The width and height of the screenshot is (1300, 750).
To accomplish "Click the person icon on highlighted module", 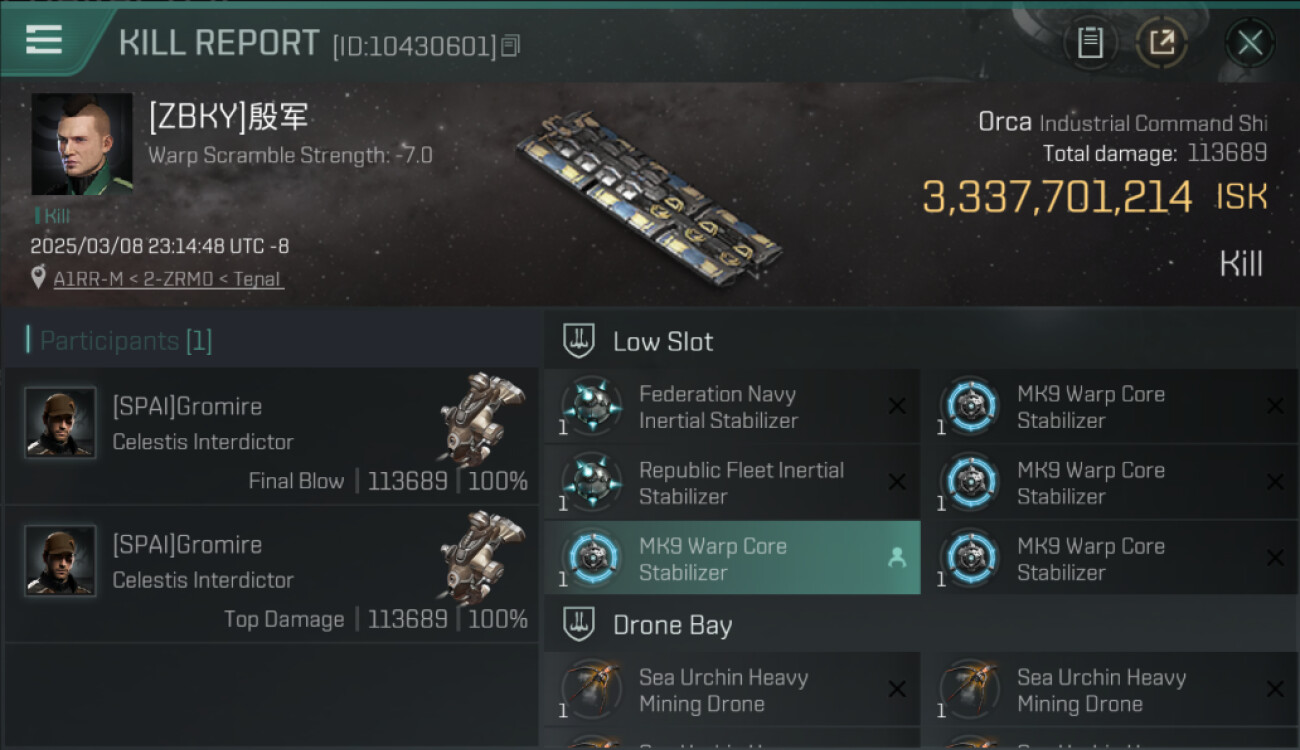I will [x=897, y=559].
